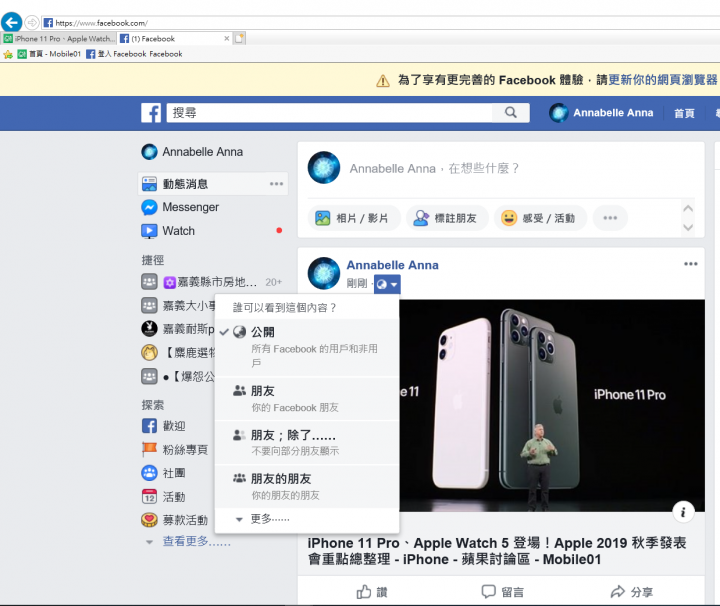The image size is (720, 606).
Task: Go to Home in the top bar
Action: click(x=684, y=113)
